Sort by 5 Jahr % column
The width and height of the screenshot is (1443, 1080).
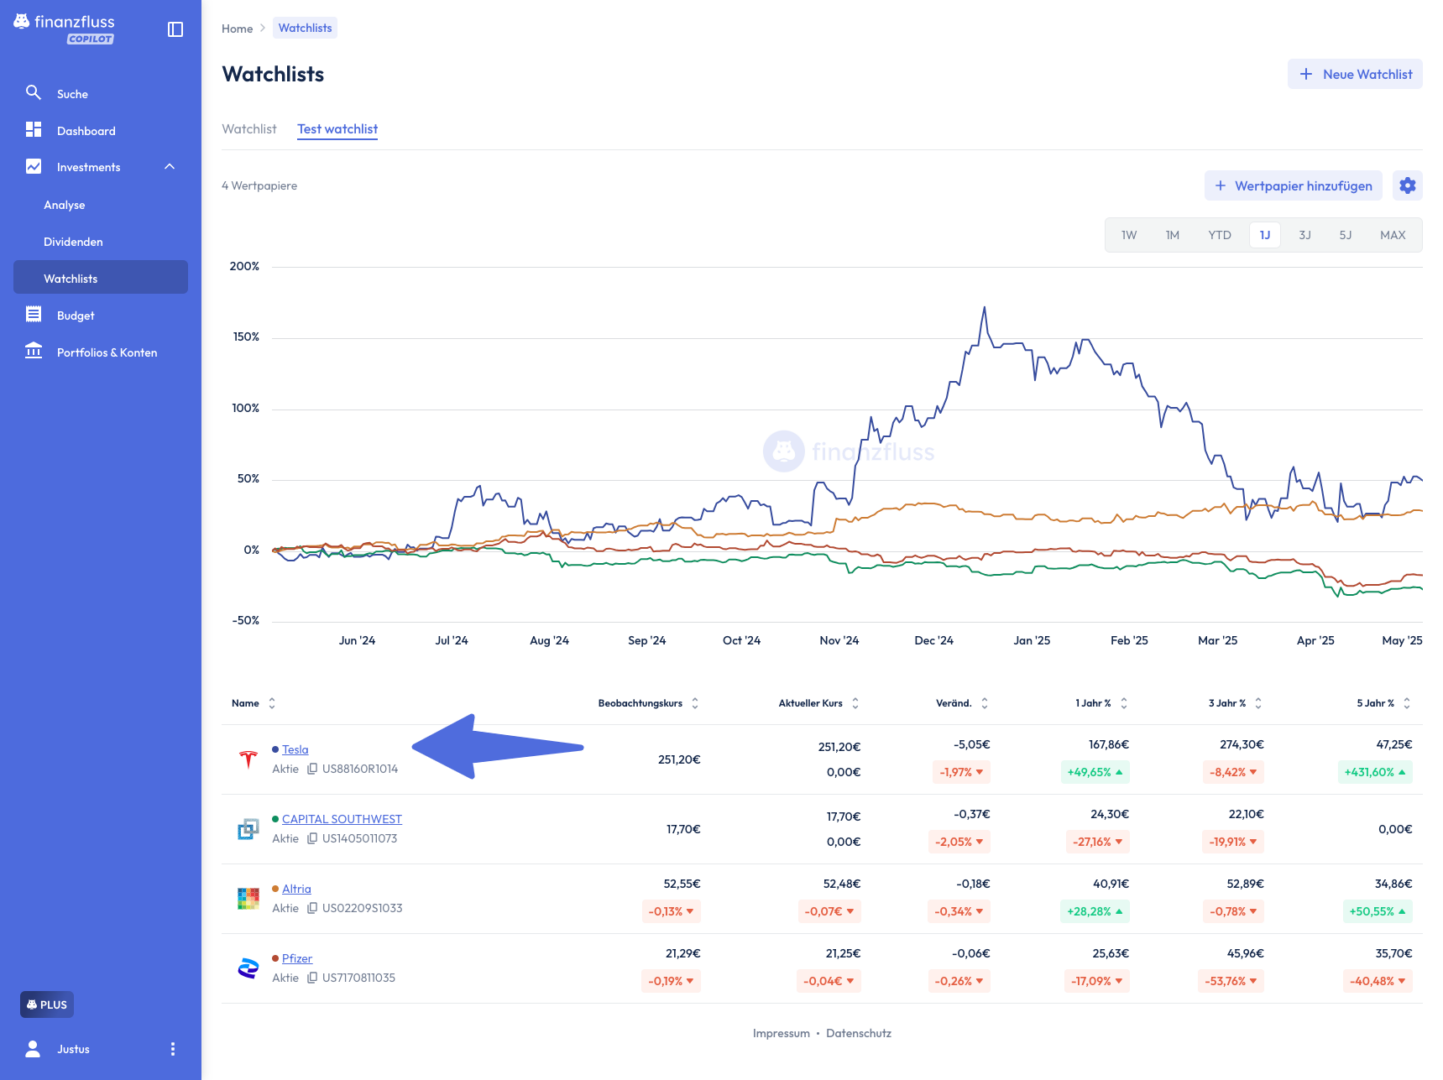1384,703
